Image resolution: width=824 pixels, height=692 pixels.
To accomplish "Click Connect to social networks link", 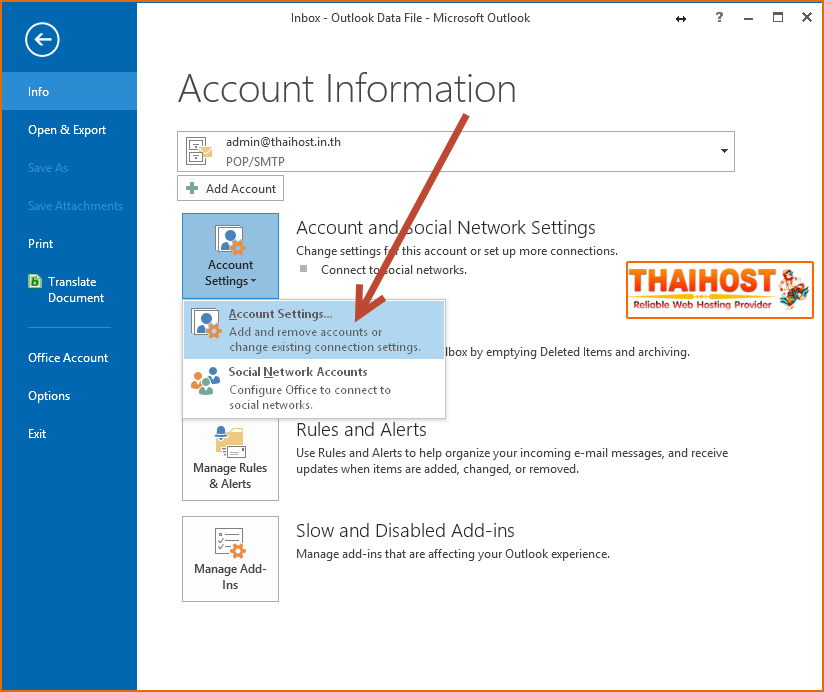I will tap(394, 270).
